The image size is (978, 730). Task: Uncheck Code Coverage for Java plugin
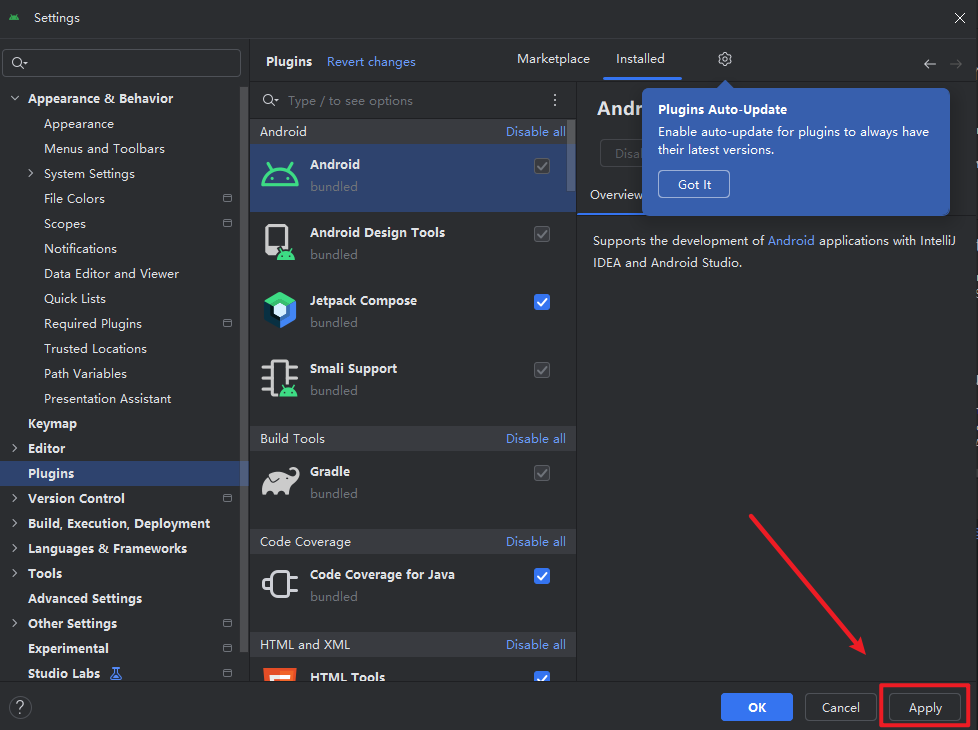(542, 575)
